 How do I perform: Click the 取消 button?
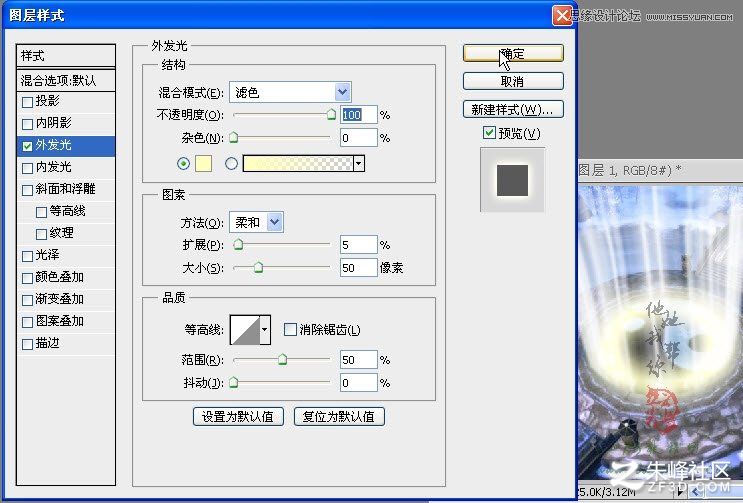click(x=513, y=81)
